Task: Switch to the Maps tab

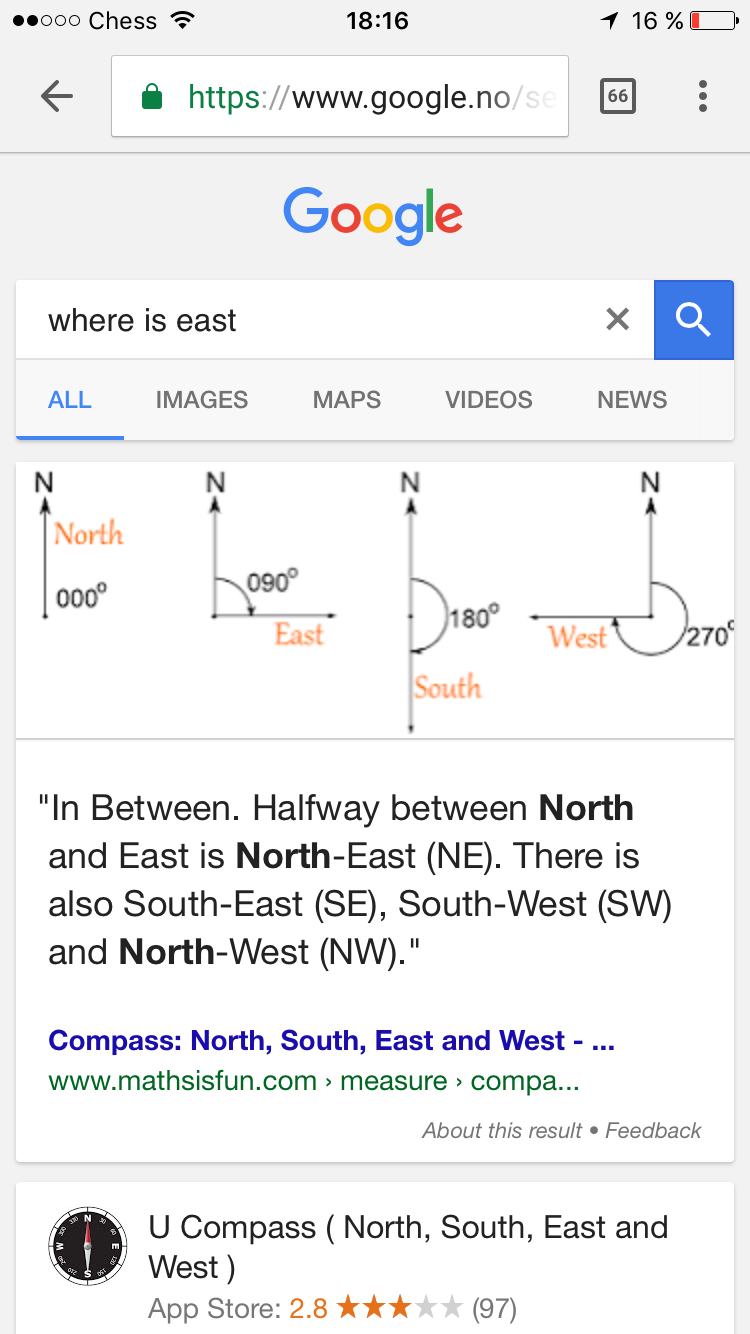Action: (x=346, y=400)
